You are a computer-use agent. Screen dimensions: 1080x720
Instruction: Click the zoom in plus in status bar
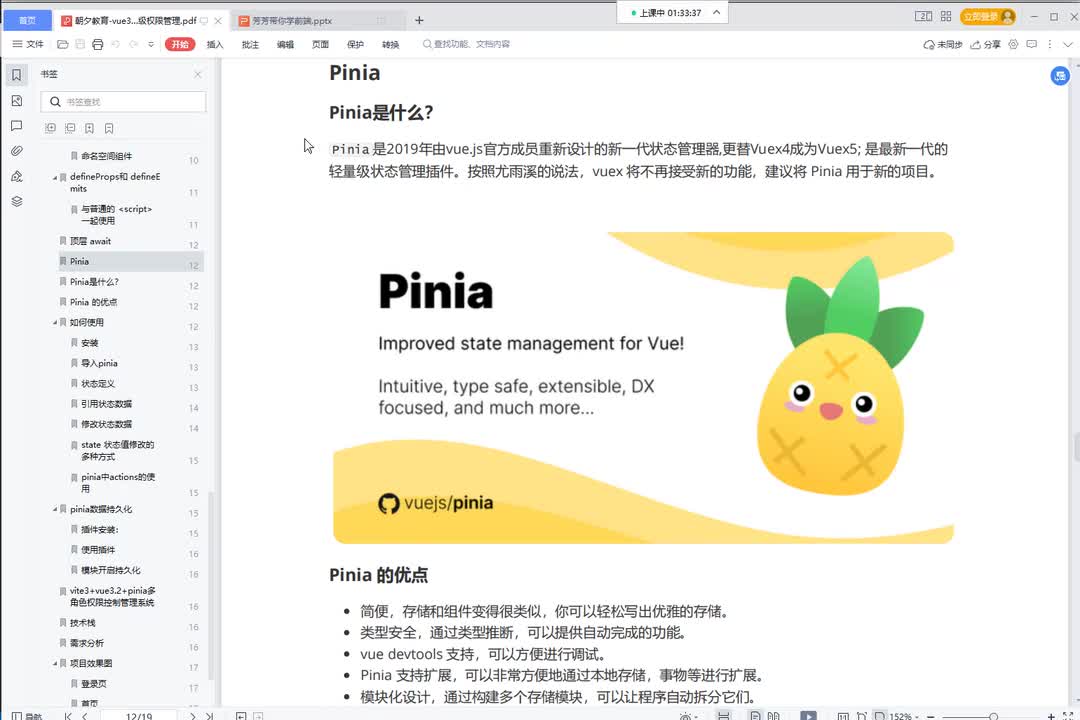tap(1051, 717)
